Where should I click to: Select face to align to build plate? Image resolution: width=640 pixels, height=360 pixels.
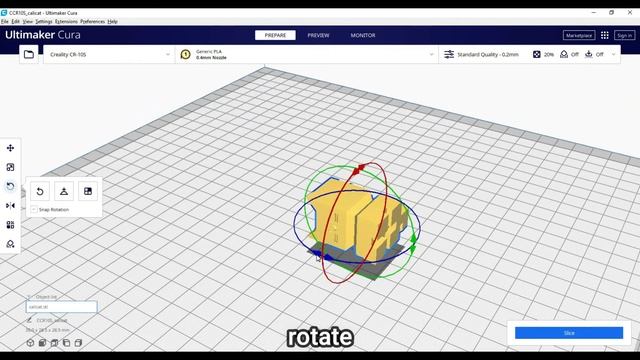[x=88, y=191]
